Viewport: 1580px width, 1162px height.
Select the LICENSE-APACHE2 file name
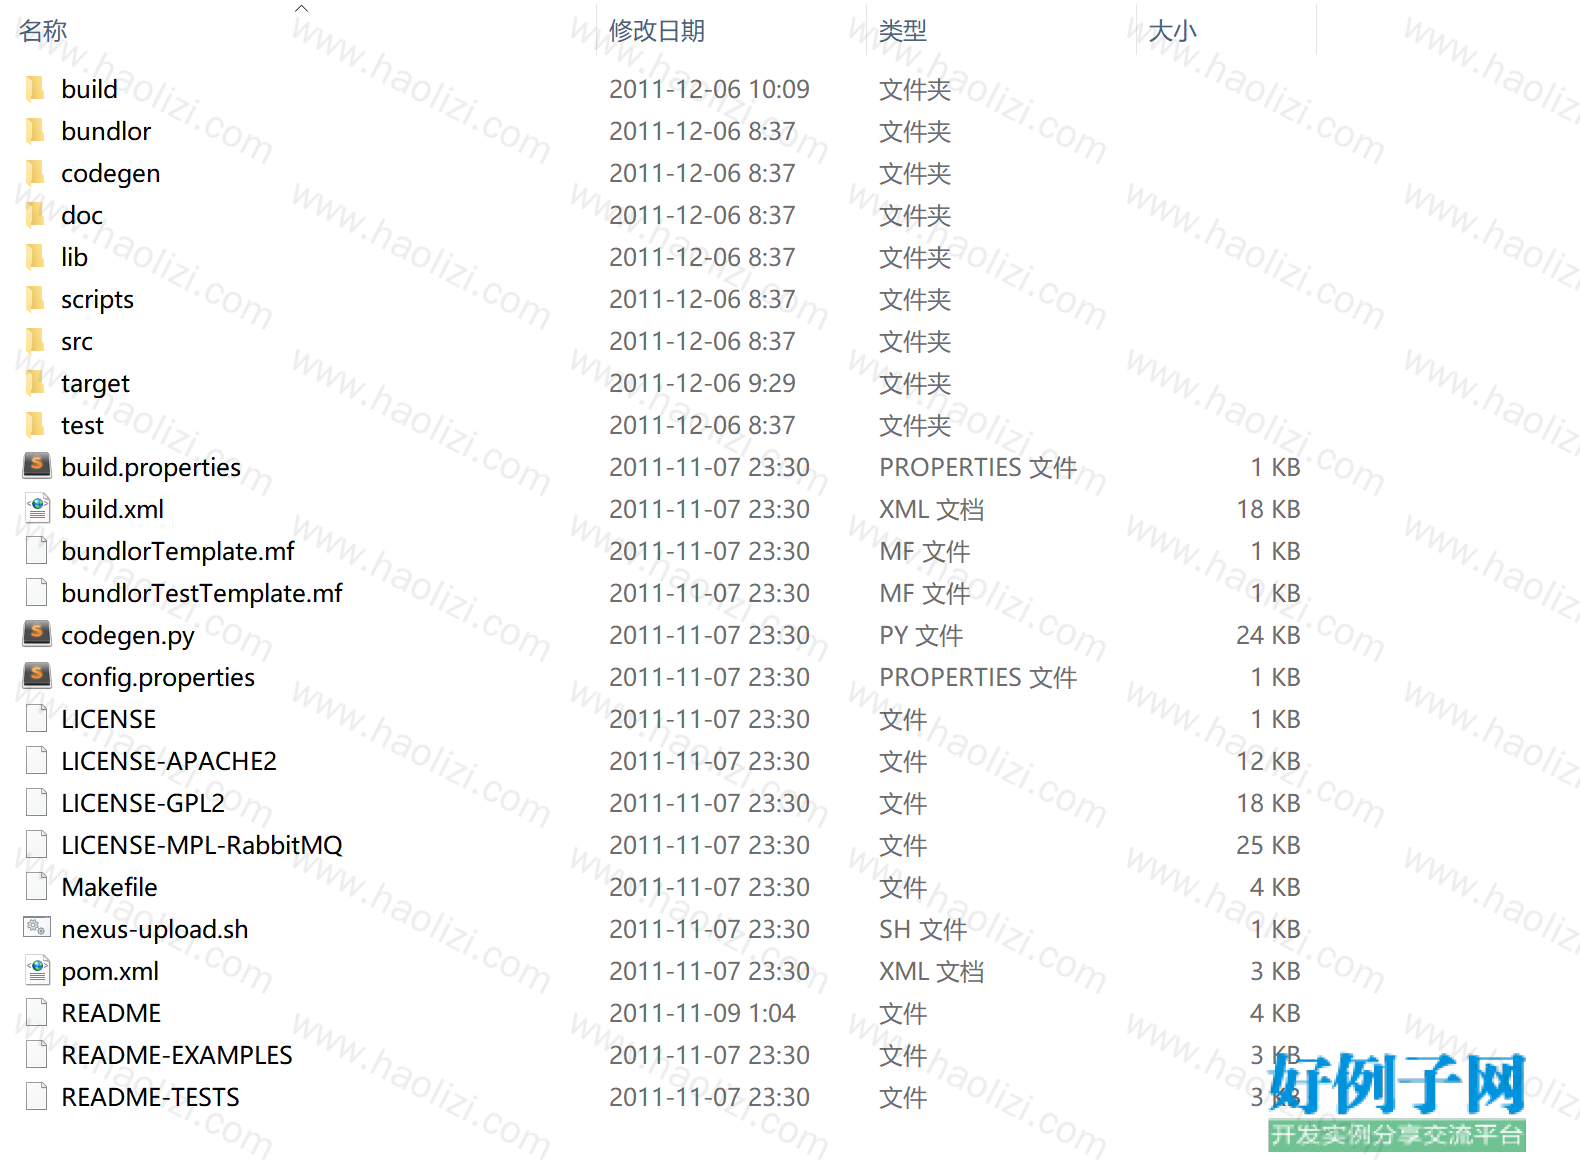[169, 761]
